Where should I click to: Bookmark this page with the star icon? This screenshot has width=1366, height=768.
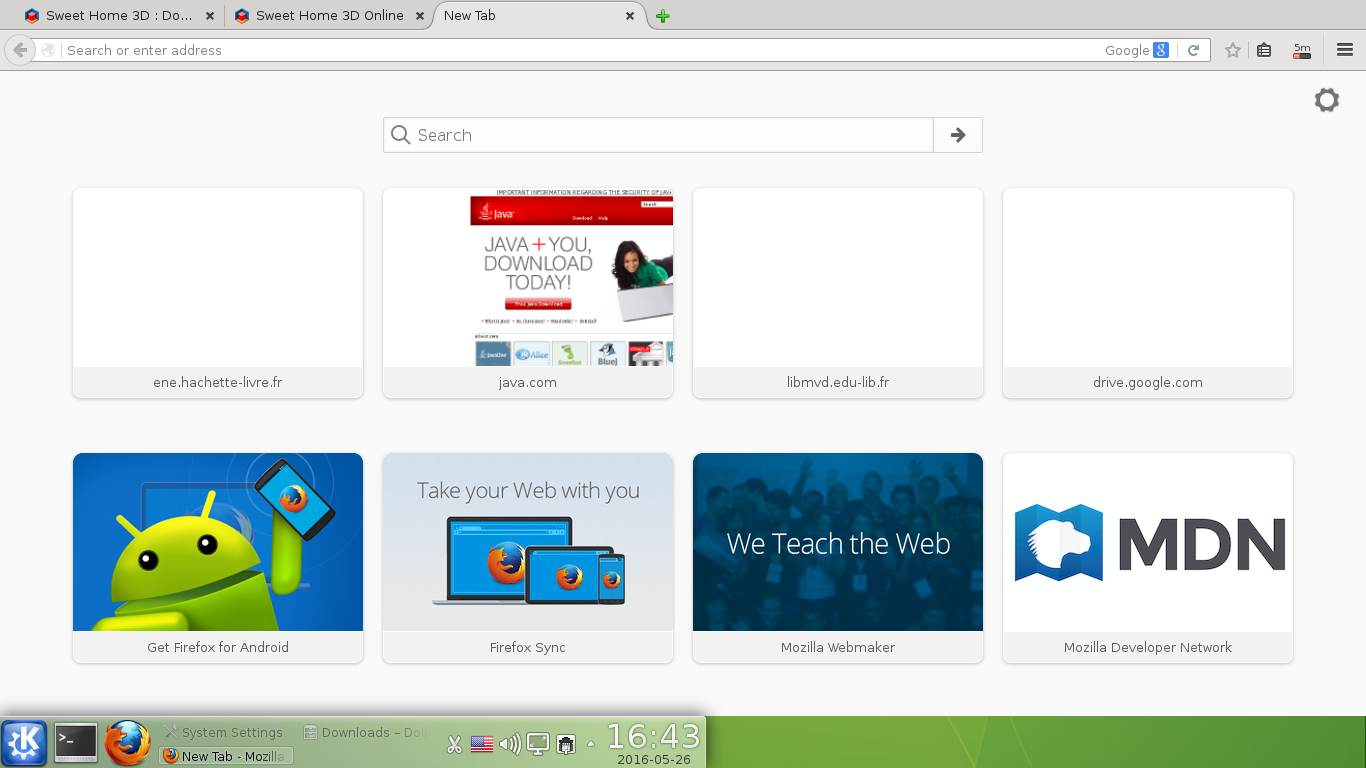point(1233,50)
